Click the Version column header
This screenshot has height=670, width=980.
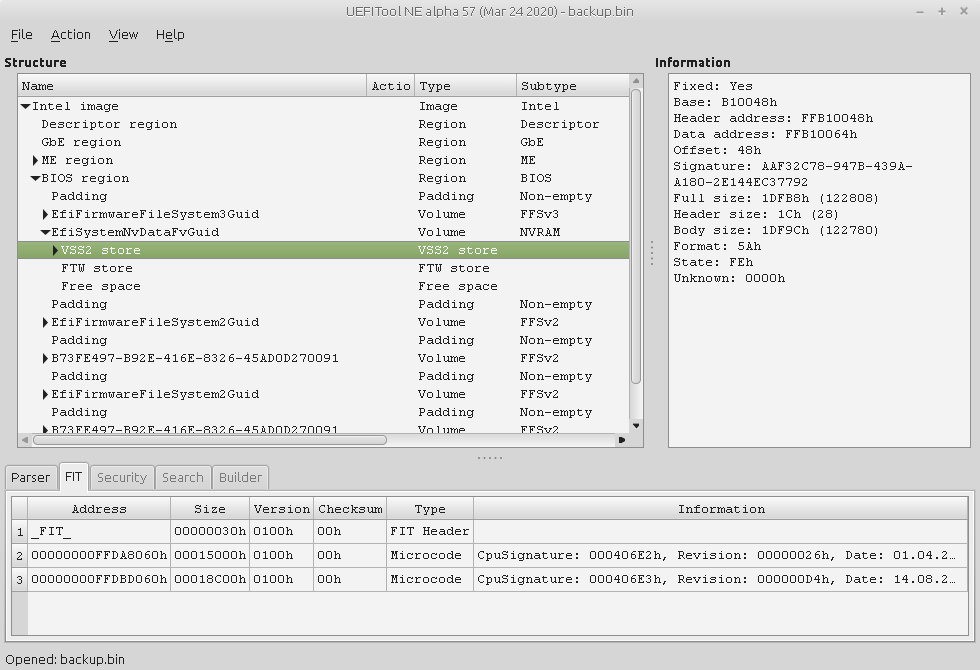coord(281,509)
